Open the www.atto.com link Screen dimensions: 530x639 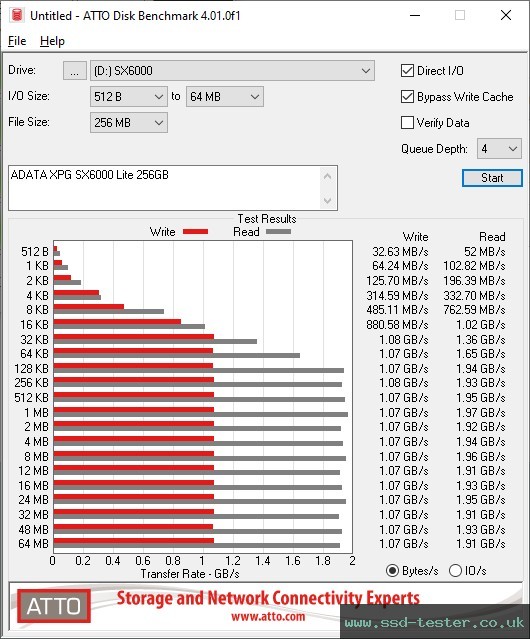[268, 616]
